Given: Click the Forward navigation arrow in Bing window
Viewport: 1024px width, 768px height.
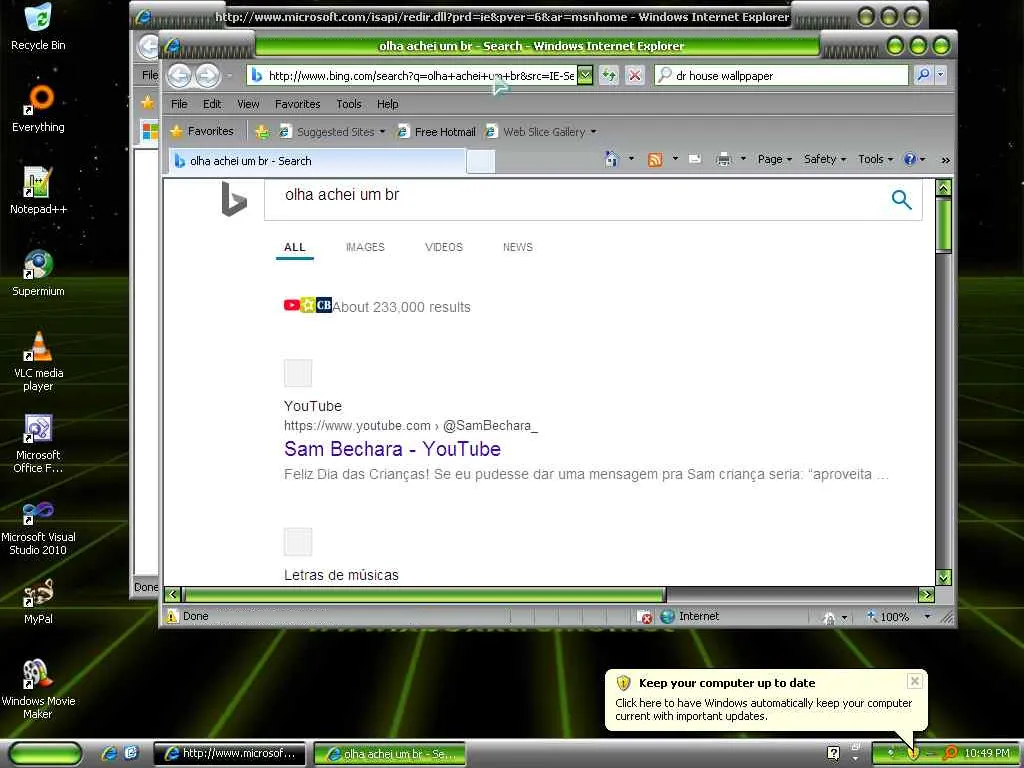Looking at the screenshot, I should (x=208, y=76).
